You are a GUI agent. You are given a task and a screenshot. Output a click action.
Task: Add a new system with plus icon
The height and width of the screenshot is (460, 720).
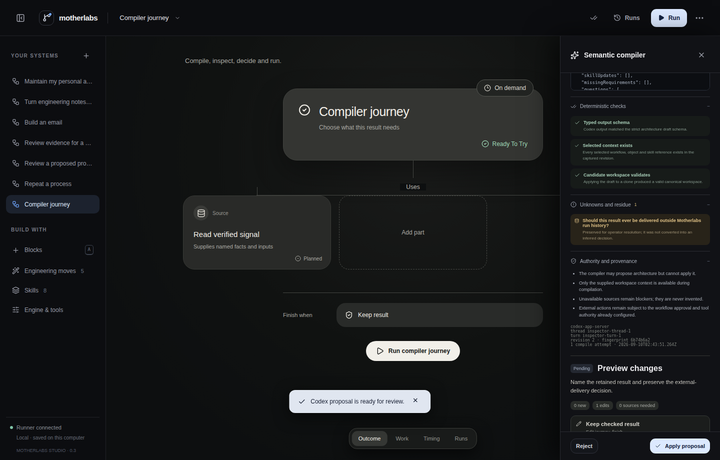(86, 56)
